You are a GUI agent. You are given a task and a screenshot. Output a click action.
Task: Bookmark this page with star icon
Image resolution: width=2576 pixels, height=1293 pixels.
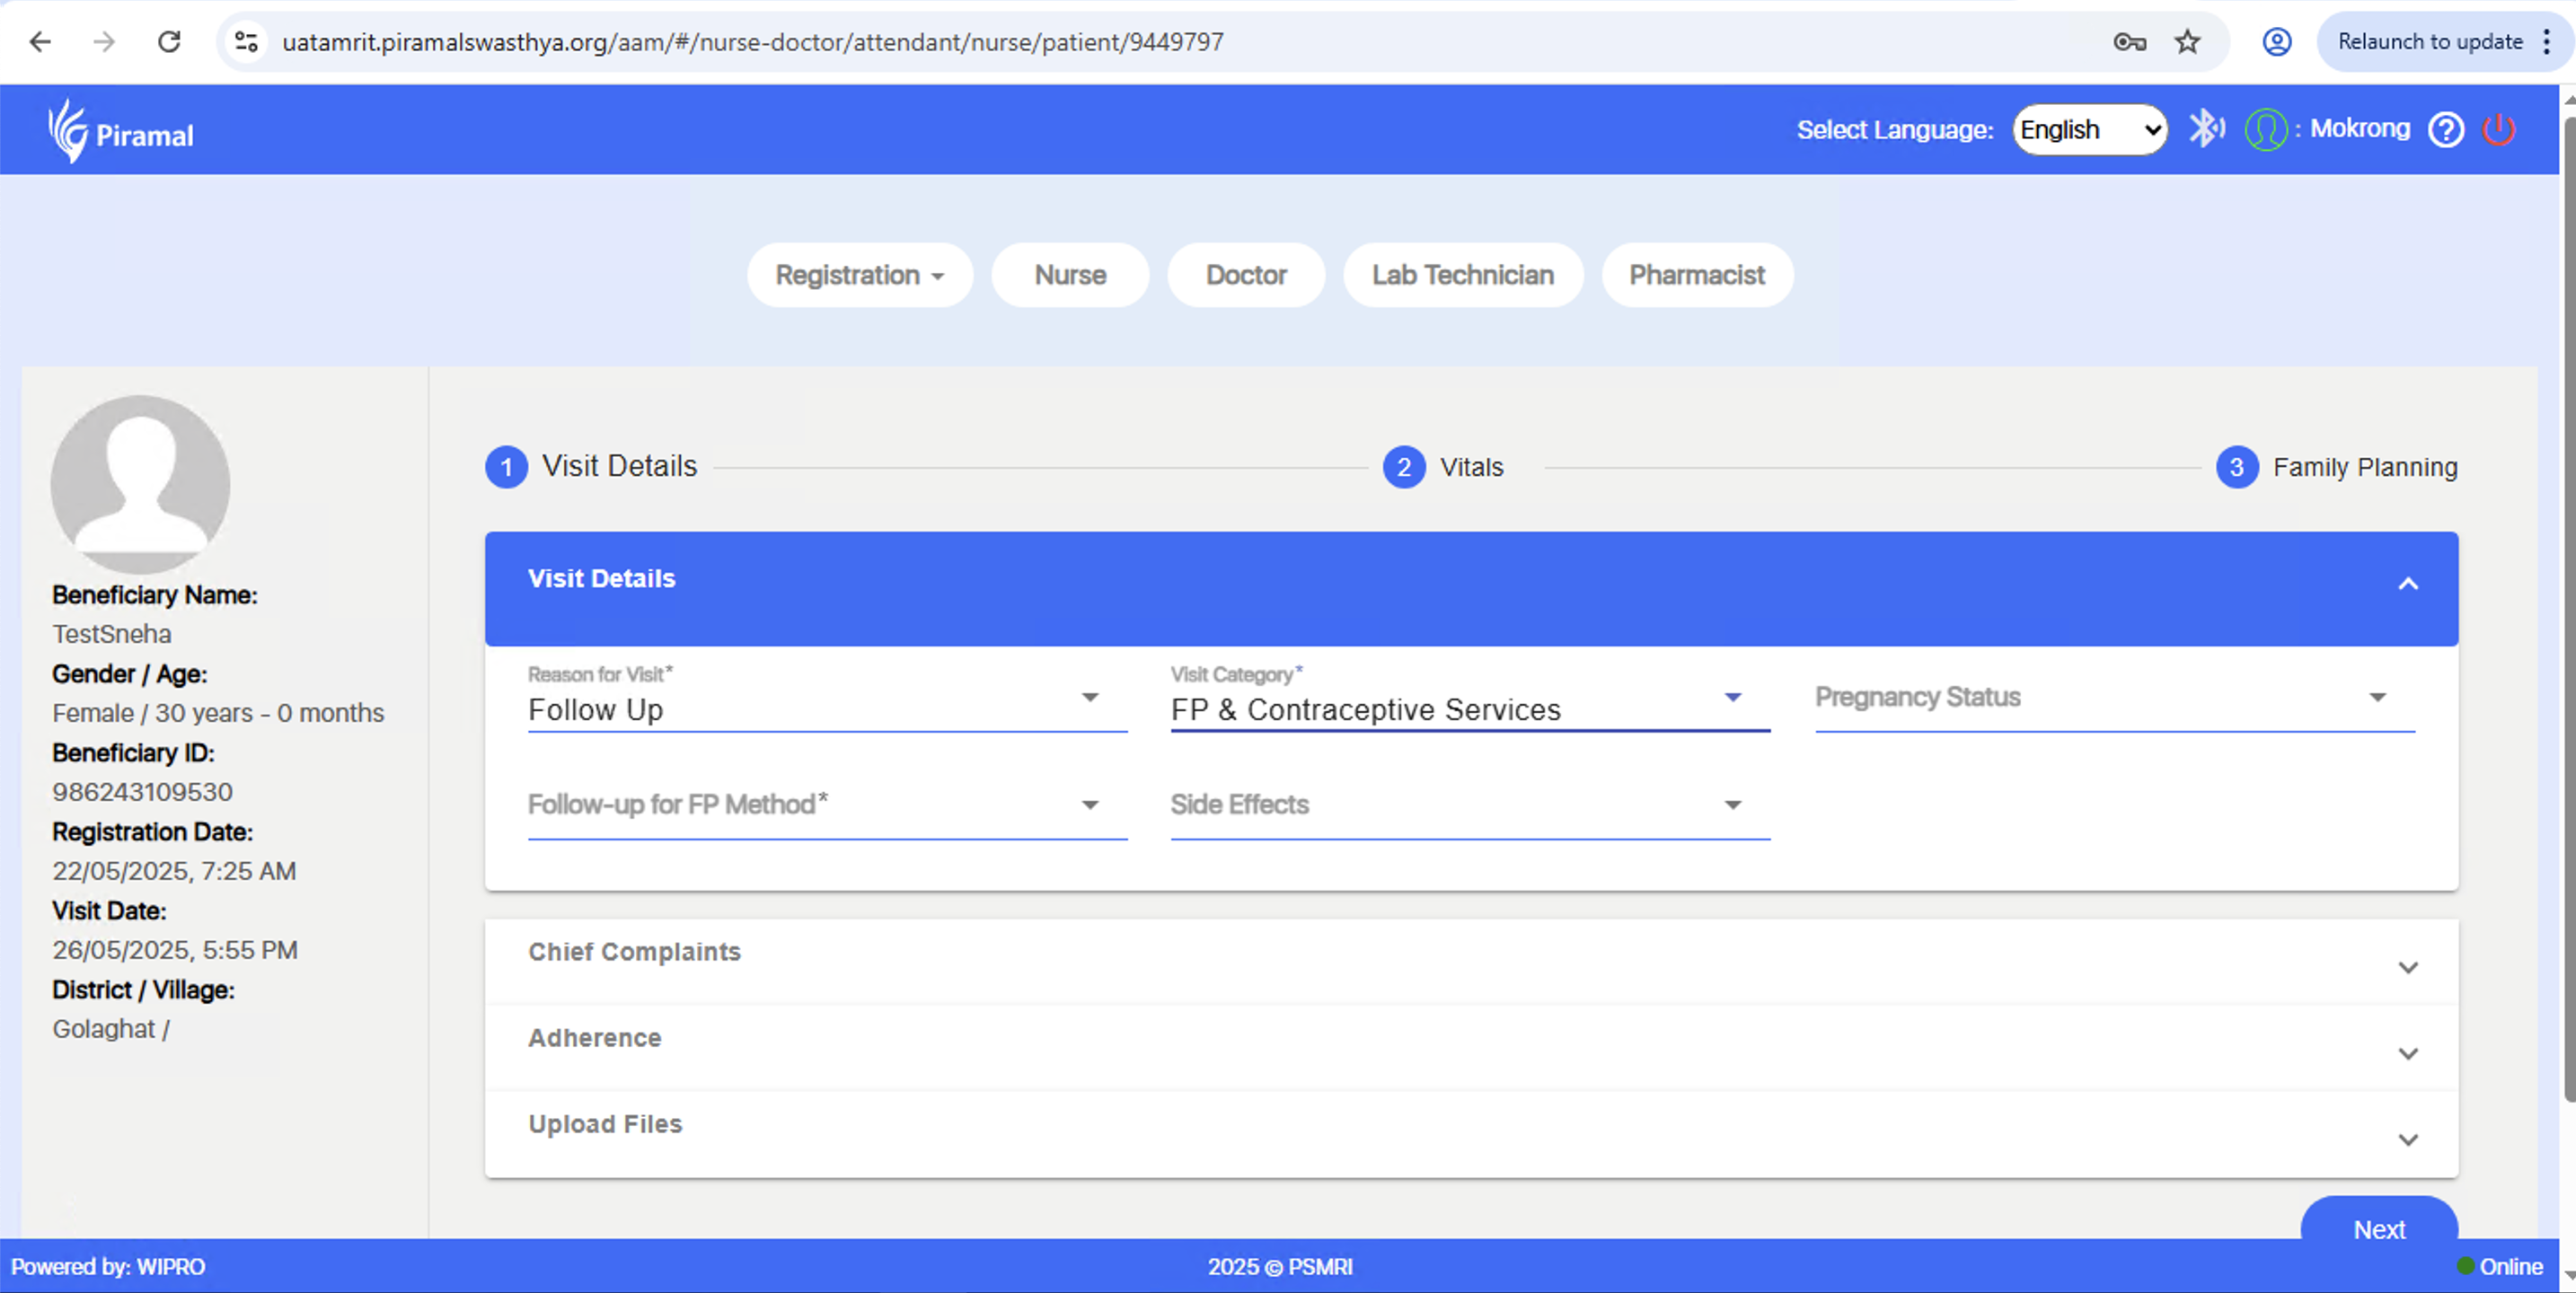tap(2187, 42)
